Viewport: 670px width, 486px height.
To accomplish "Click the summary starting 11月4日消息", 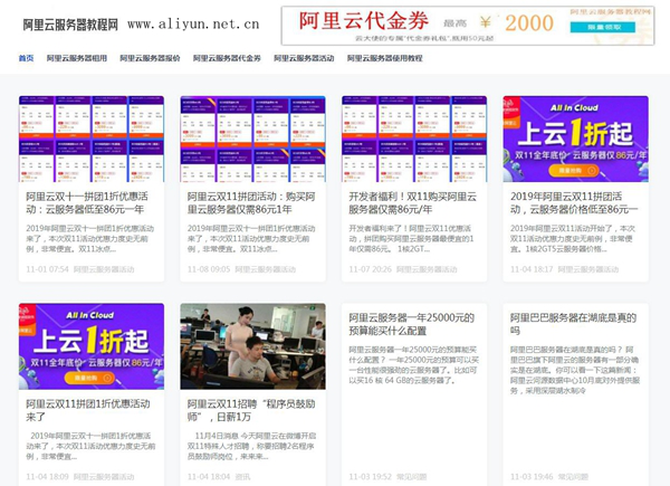I will [252, 446].
